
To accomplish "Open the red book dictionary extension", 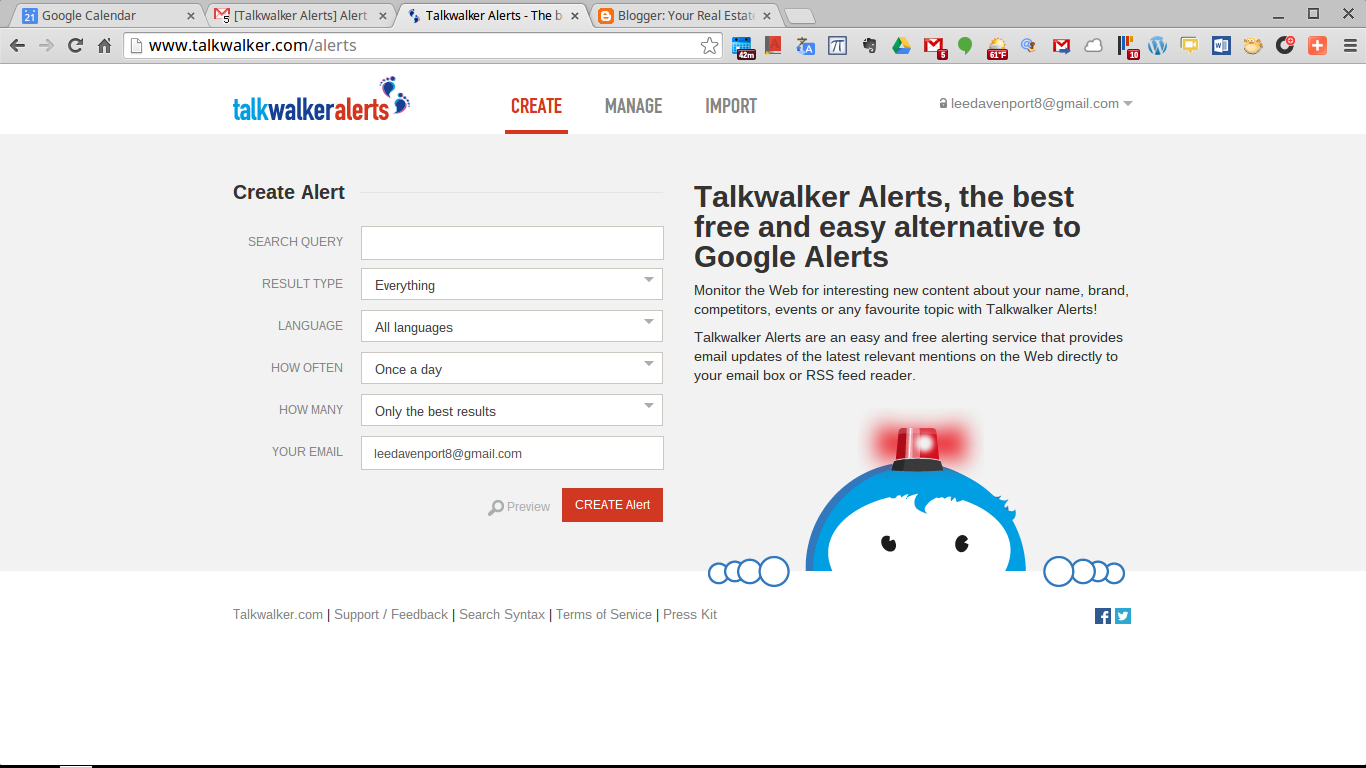I will [773, 45].
